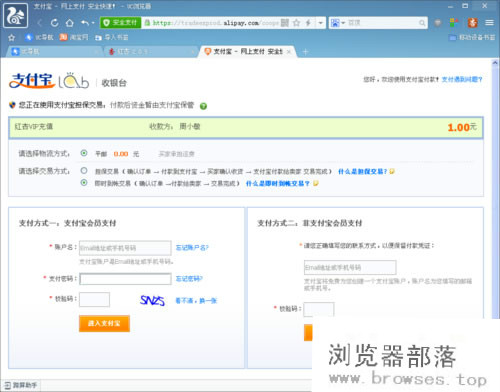500x392 pixels.
Task: Click the 1.00元 amount text
Action: (462, 127)
